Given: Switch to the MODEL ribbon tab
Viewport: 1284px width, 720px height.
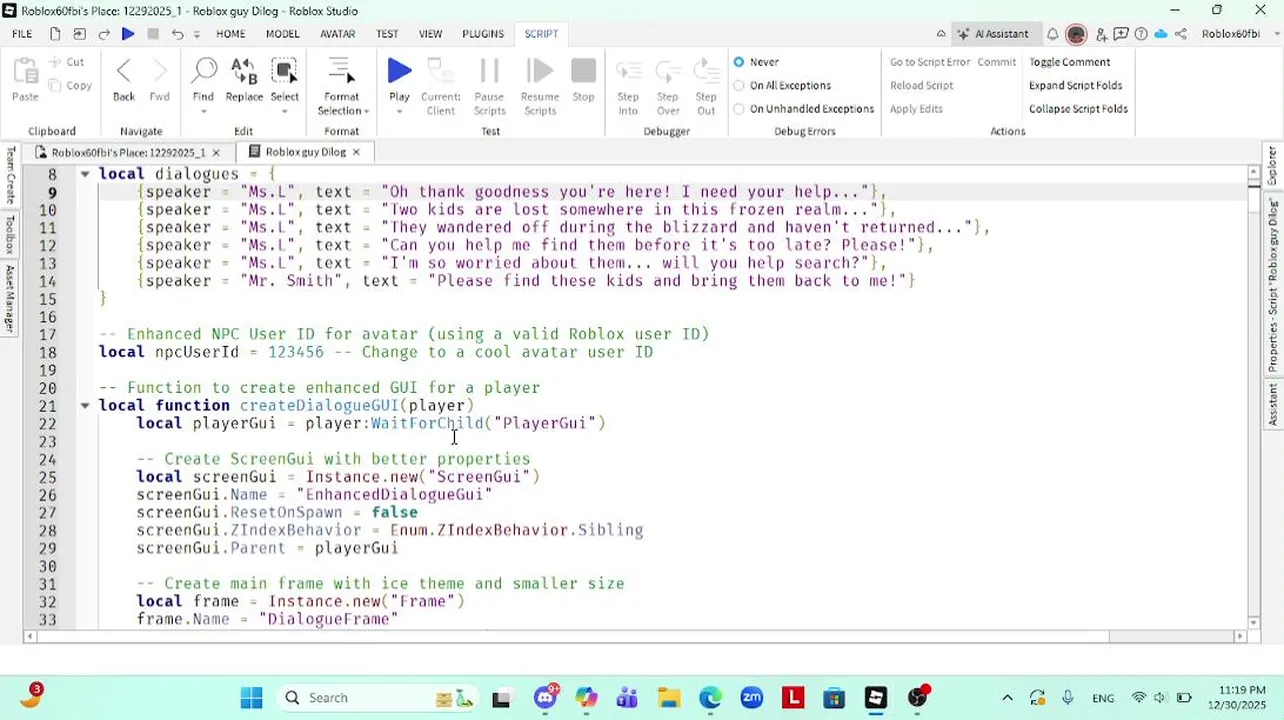Looking at the screenshot, I should (x=283, y=34).
